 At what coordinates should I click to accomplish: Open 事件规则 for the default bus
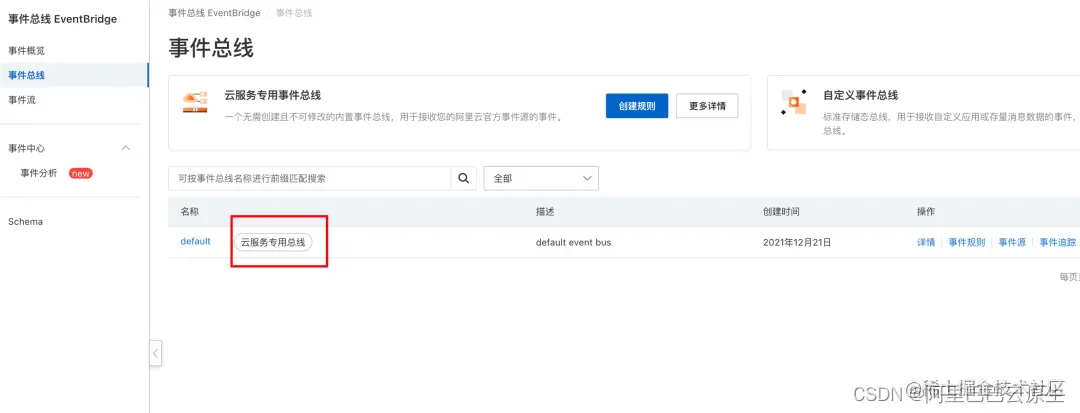click(967, 242)
